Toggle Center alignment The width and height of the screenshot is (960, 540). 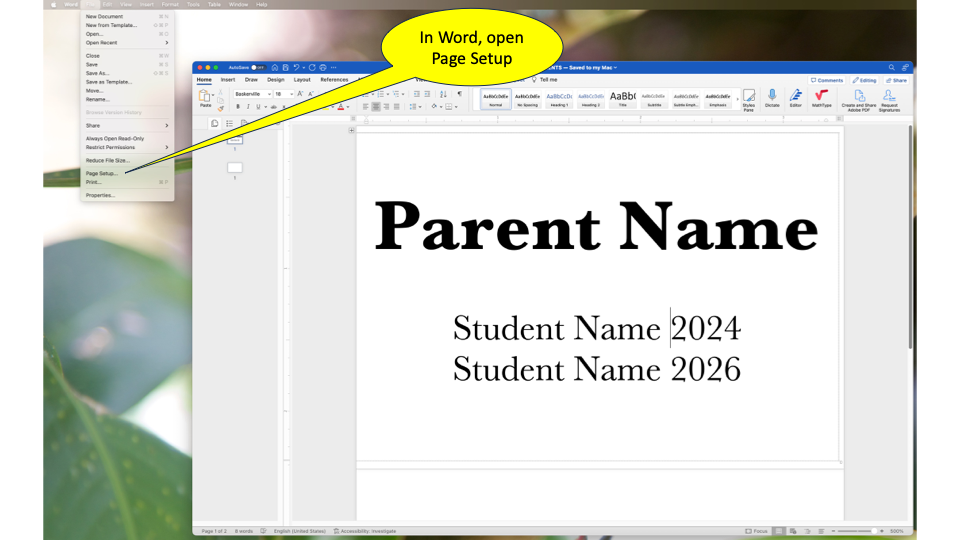(x=376, y=107)
